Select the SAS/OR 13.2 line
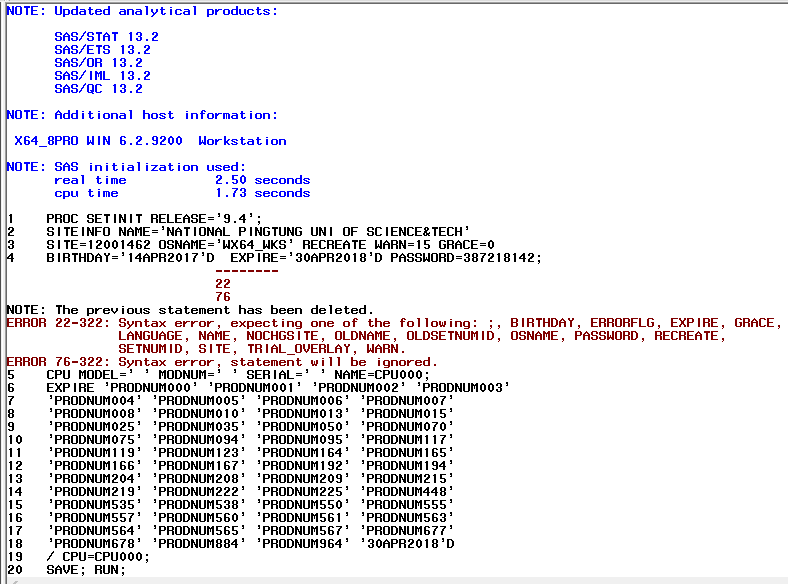The image size is (788, 584). pyautogui.click(x=98, y=63)
